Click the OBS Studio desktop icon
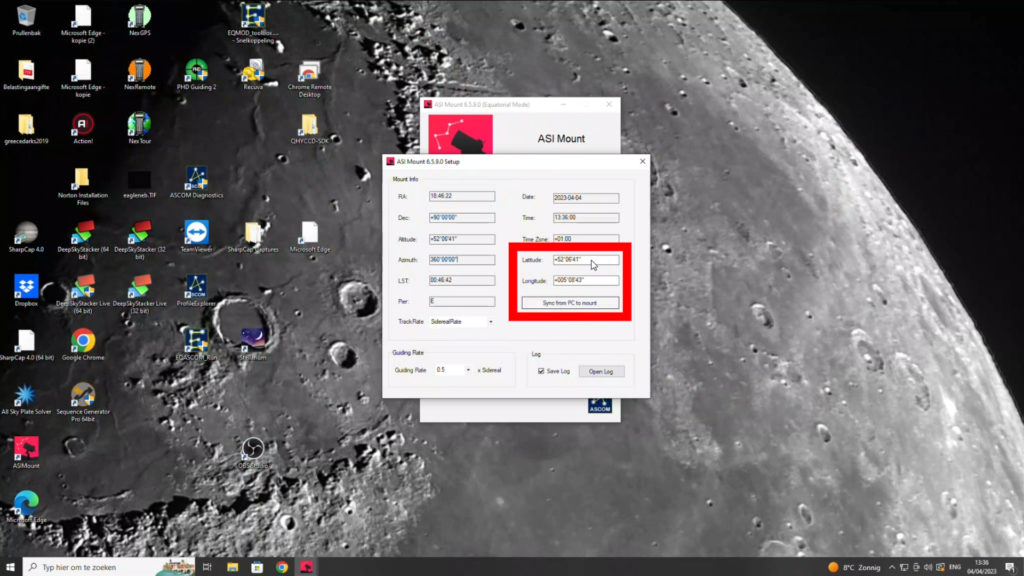This screenshot has width=1024, height=576. point(253,455)
